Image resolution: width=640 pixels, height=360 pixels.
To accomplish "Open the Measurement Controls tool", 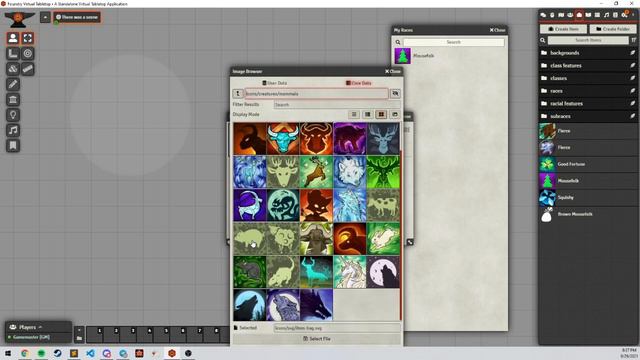I will (13, 53).
